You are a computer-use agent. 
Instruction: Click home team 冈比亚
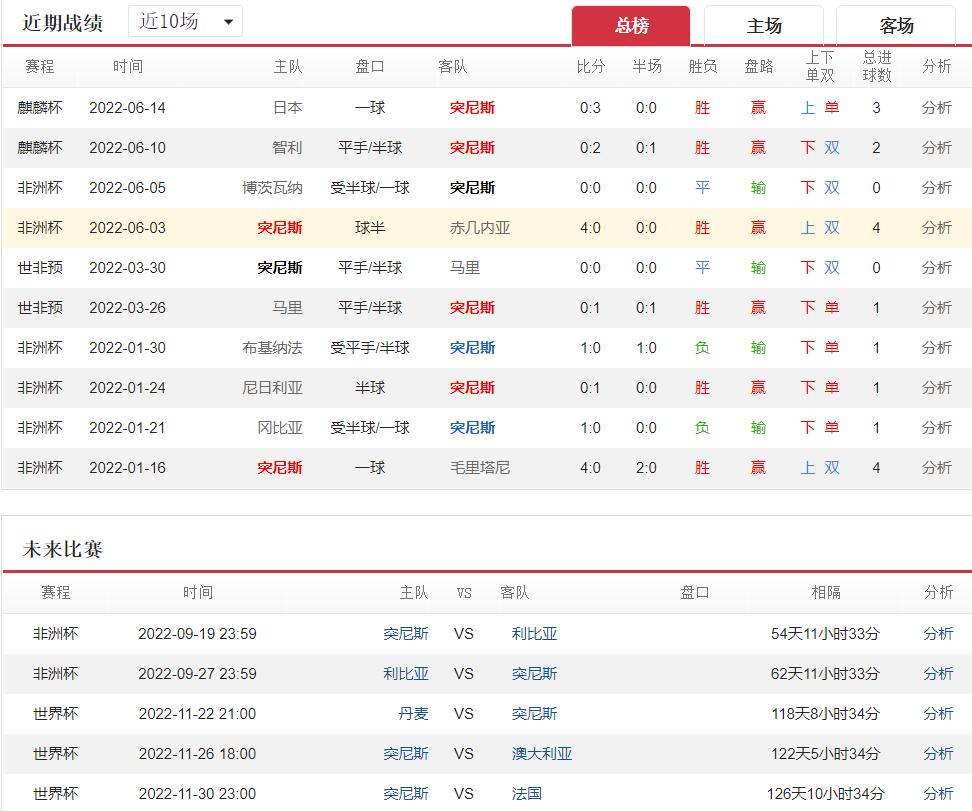point(280,428)
